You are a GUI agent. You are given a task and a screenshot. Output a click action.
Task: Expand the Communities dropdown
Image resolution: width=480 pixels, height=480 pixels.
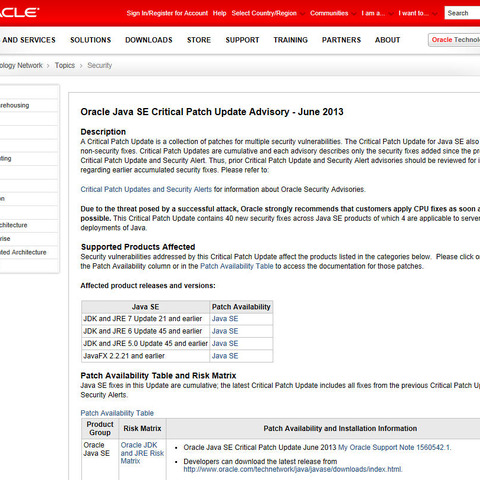pos(333,13)
